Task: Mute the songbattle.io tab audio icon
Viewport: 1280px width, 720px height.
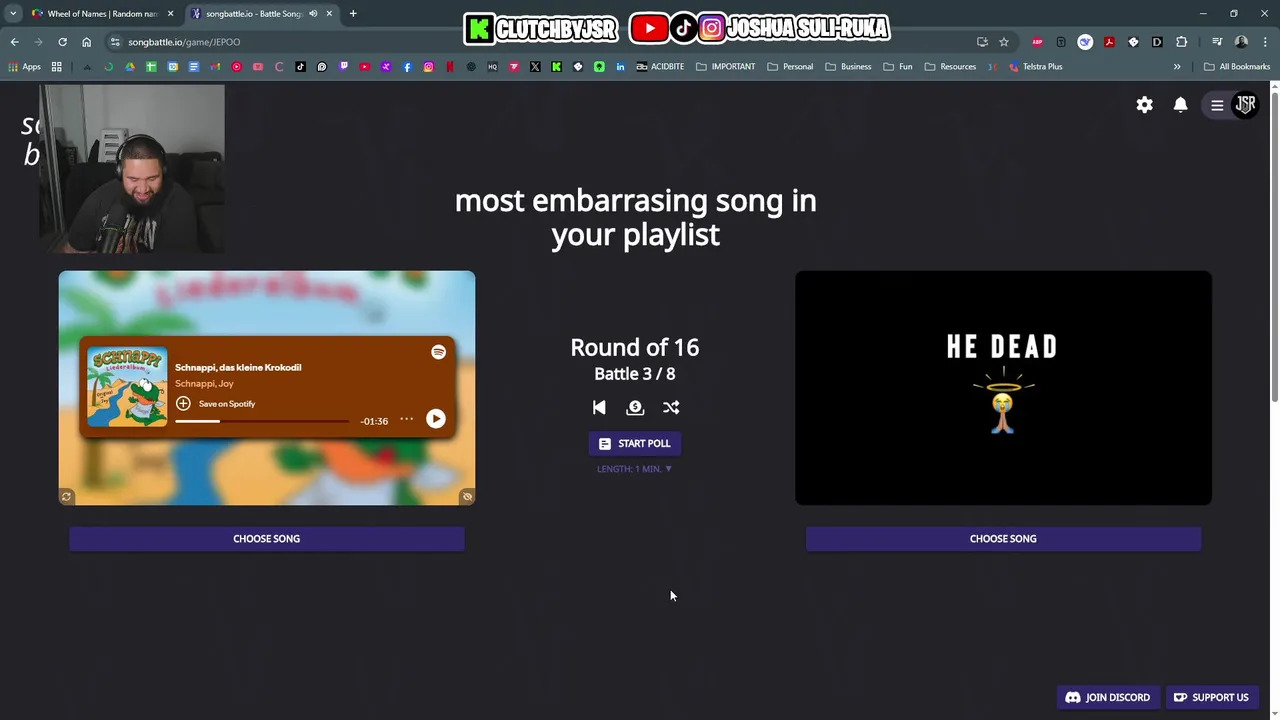Action: coord(312,14)
